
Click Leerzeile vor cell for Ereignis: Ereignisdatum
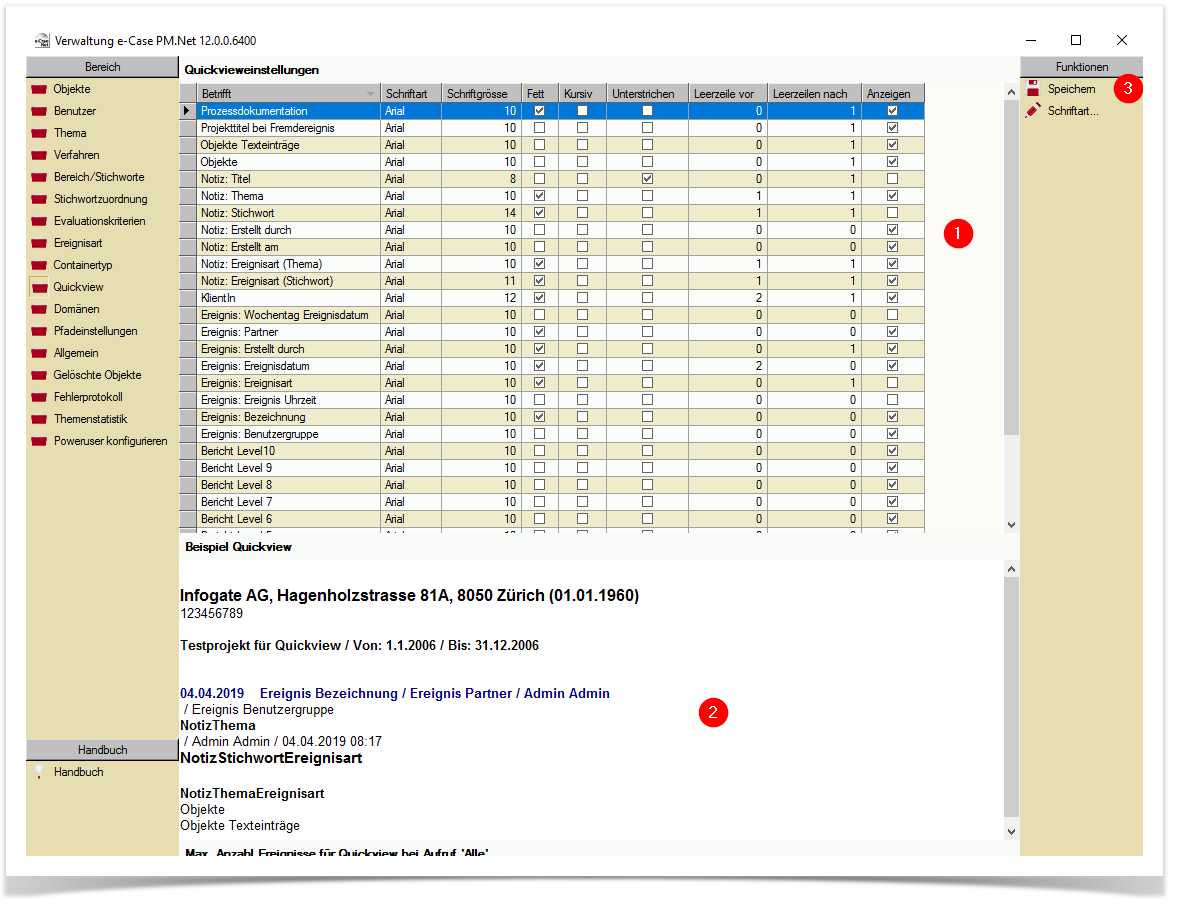tap(727, 365)
